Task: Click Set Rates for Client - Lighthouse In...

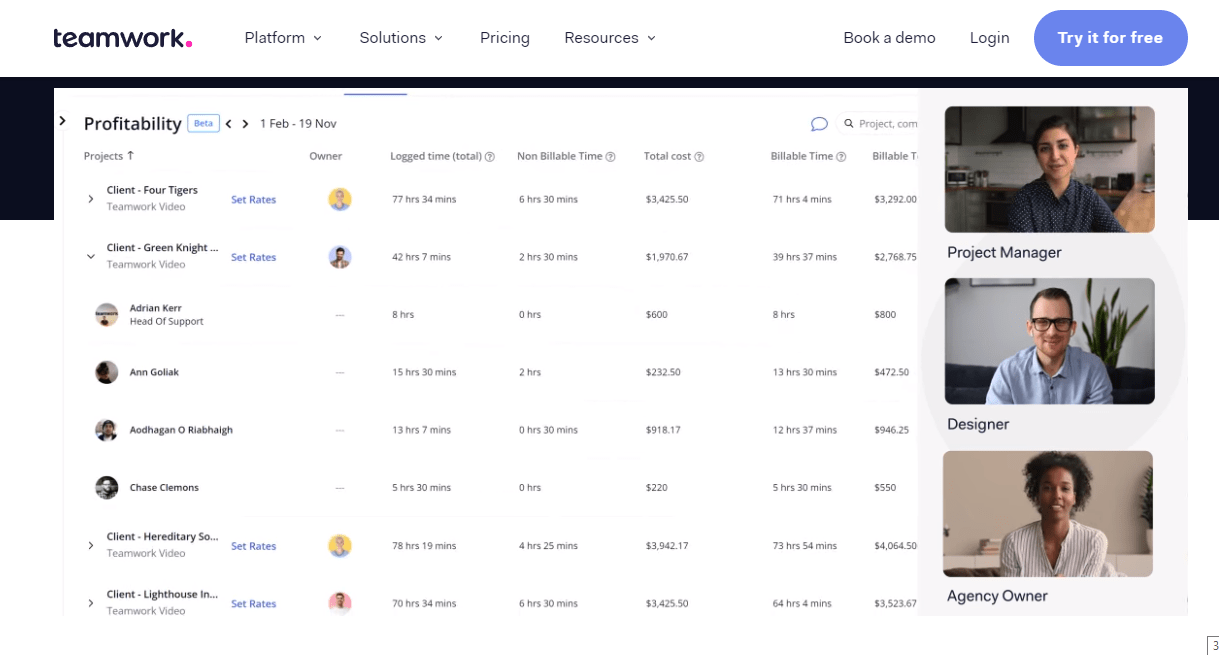Action: (253, 604)
